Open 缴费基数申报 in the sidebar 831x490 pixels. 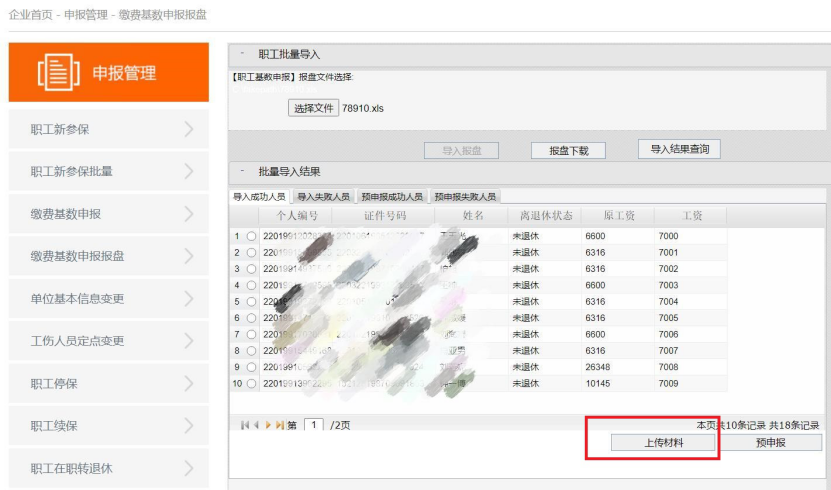pos(66,214)
